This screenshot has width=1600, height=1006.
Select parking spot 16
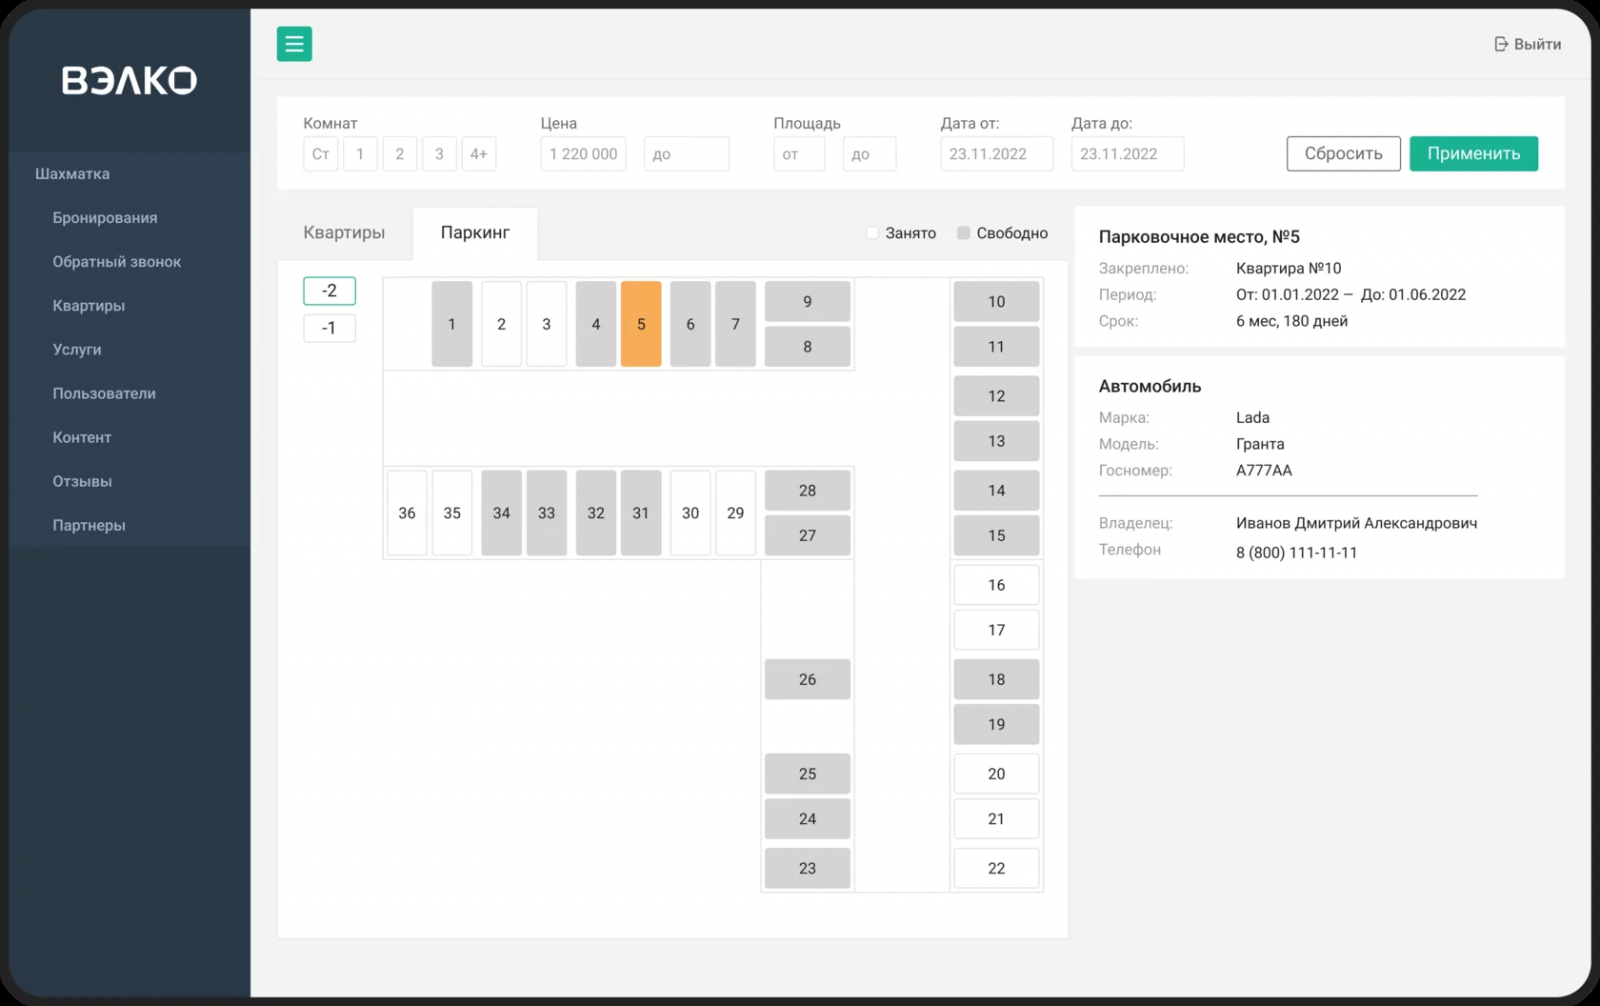tap(997, 585)
